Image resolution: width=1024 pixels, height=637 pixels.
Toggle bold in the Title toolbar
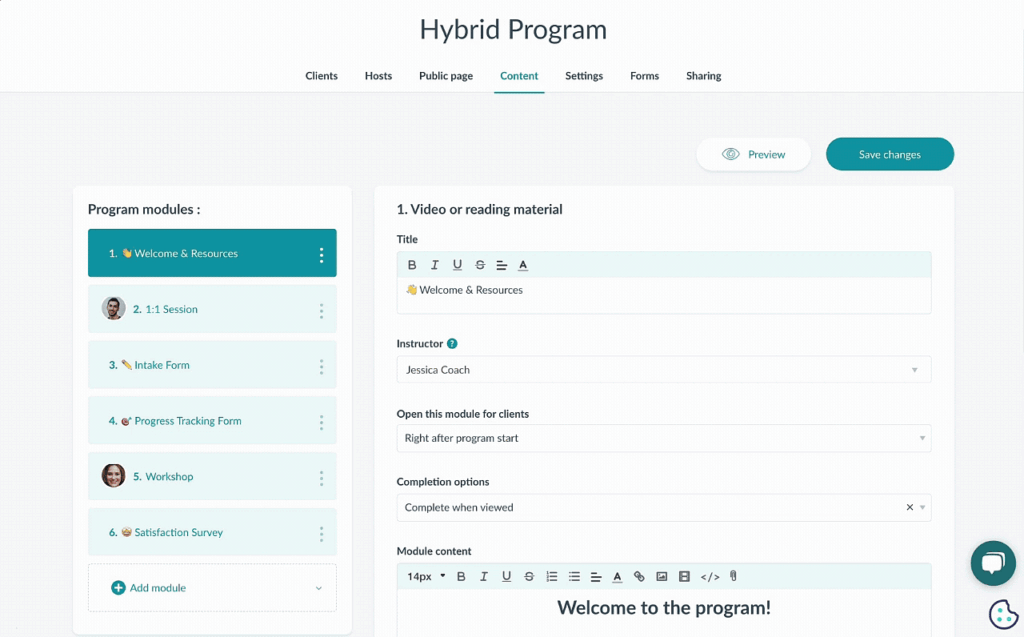coord(412,265)
